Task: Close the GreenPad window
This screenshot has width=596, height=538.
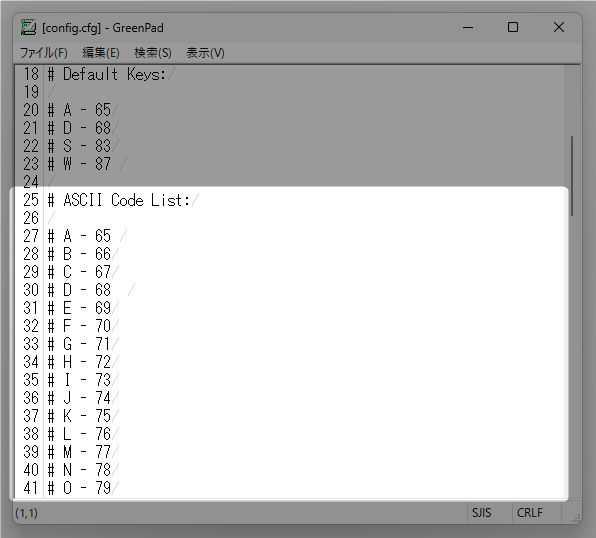Action: (x=559, y=27)
